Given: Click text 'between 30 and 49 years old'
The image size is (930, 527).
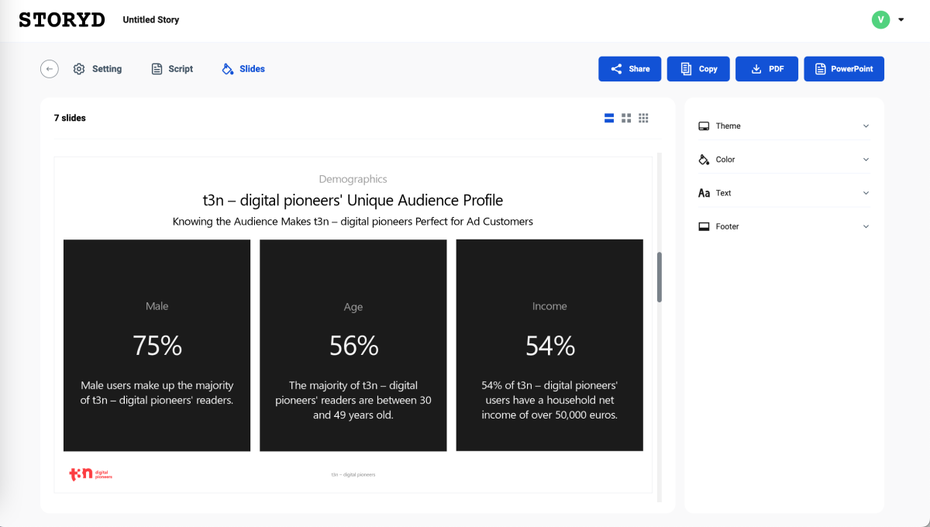Looking at the screenshot, I should point(372,408).
